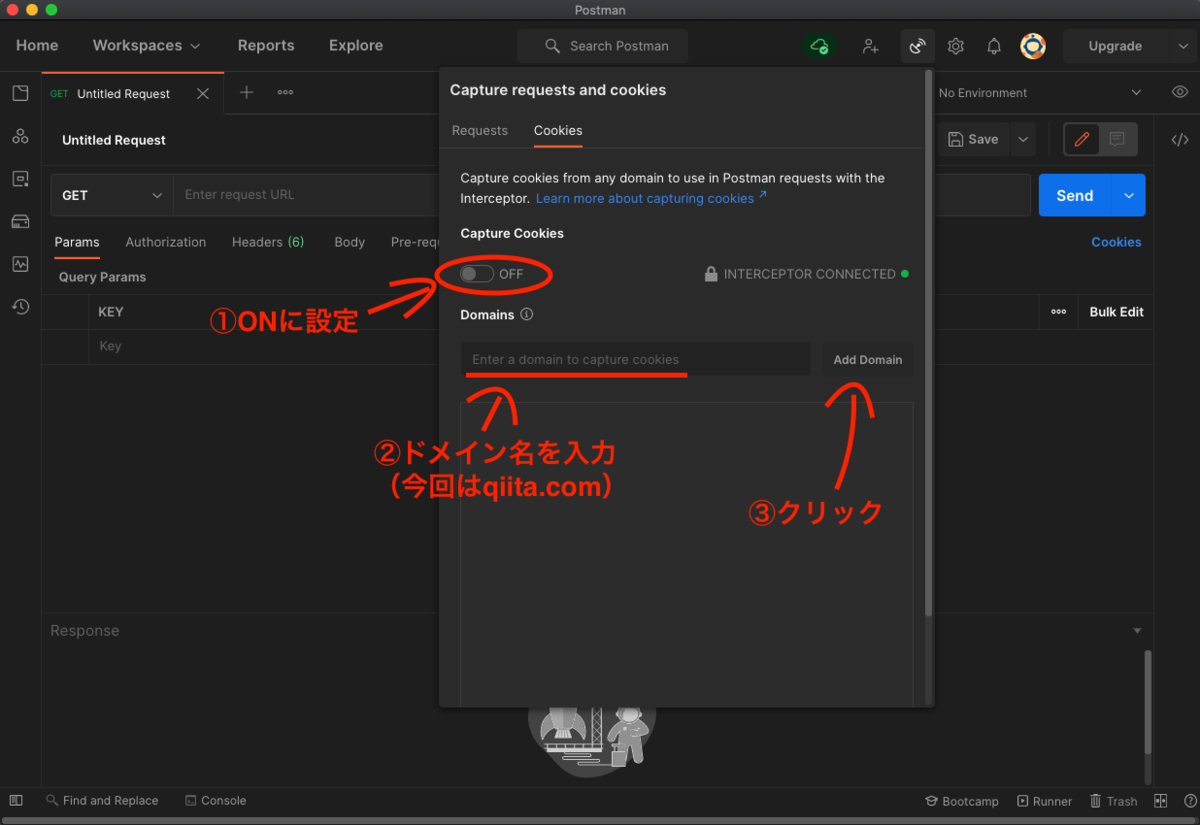Screen dimensions: 1200x825
Task: Add a new request tab
Action: 246,93
